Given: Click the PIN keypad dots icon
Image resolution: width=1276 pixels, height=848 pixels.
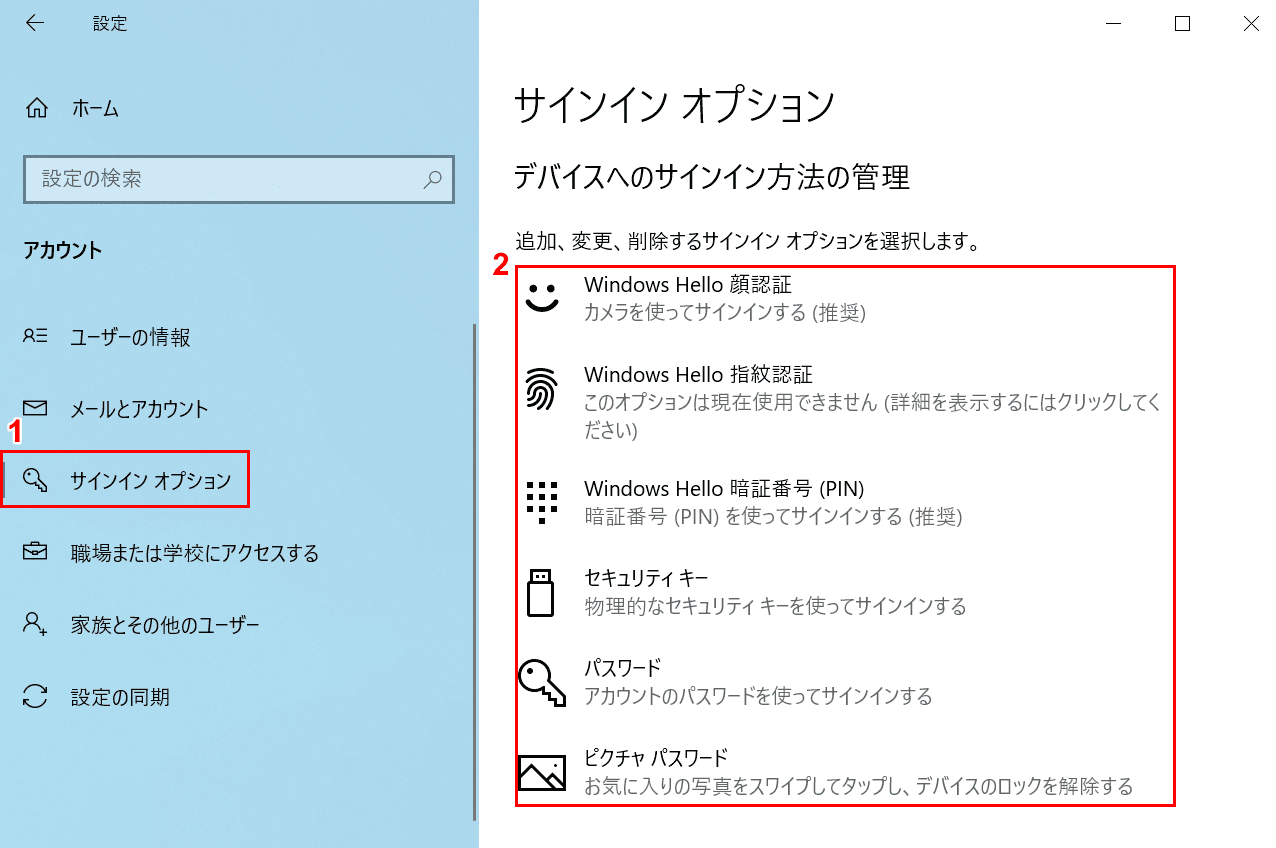Looking at the screenshot, I should tap(541, 502).
